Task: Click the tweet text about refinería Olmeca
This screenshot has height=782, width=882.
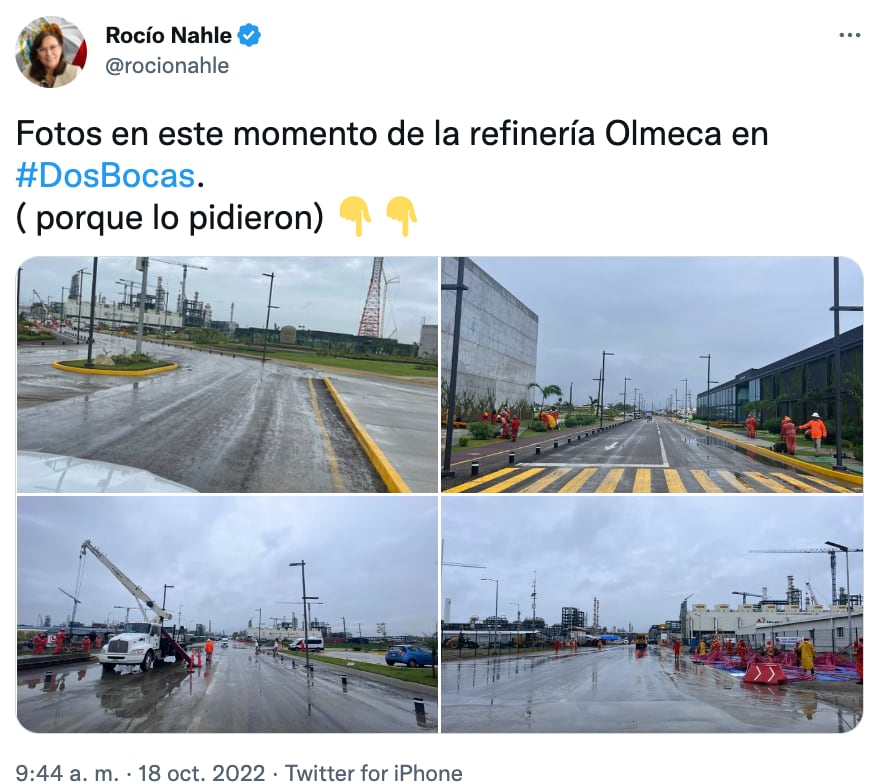Action: (x=392, y=176)
